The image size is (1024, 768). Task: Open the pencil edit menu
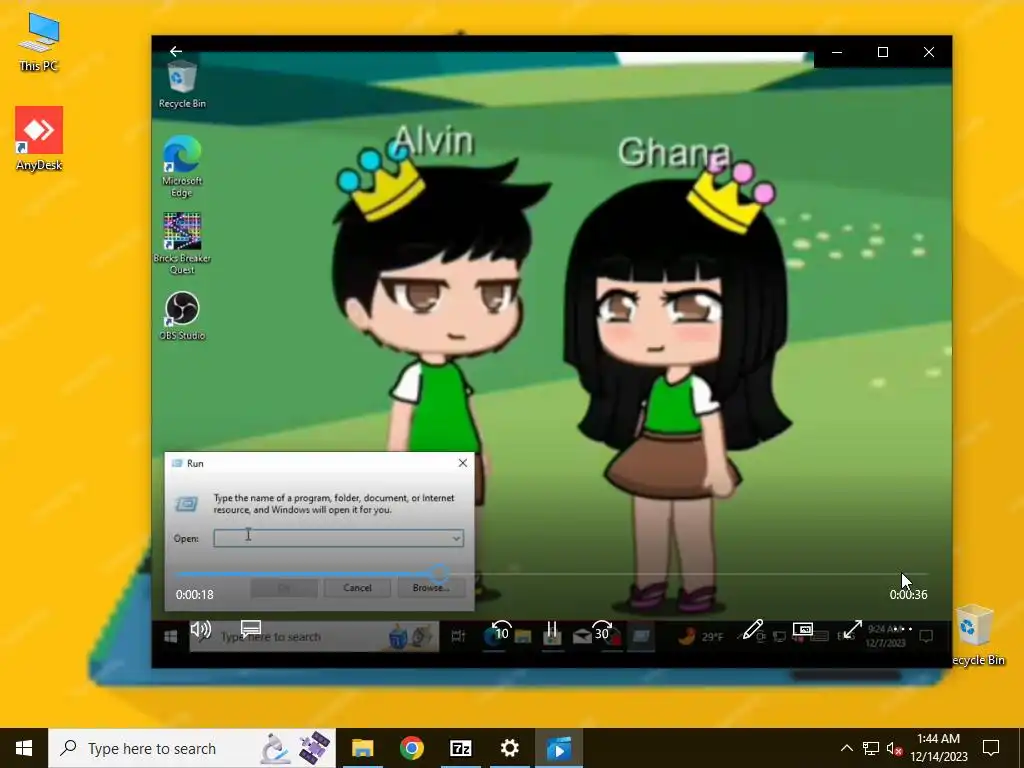coord(752,630)
